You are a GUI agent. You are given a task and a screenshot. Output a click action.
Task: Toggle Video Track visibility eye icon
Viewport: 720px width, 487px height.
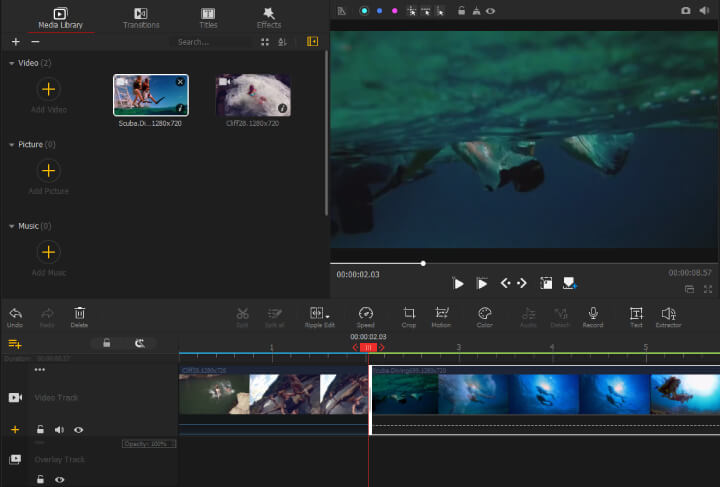point(78,429)
